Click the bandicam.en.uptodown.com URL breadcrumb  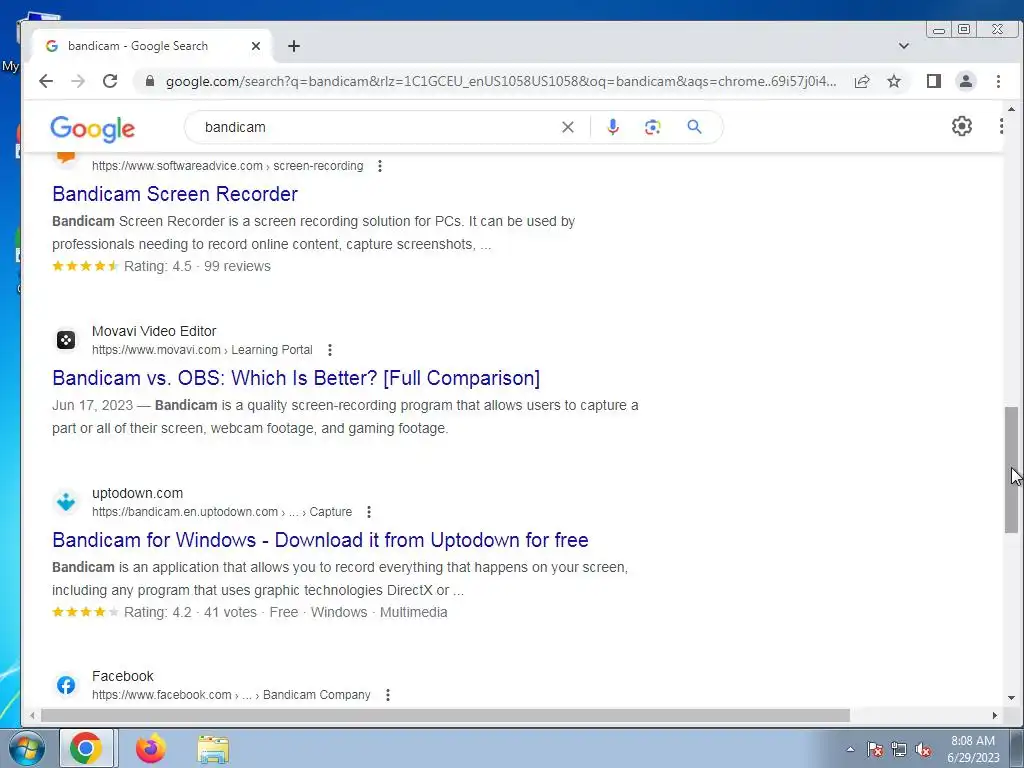click(x=221, y=512)
